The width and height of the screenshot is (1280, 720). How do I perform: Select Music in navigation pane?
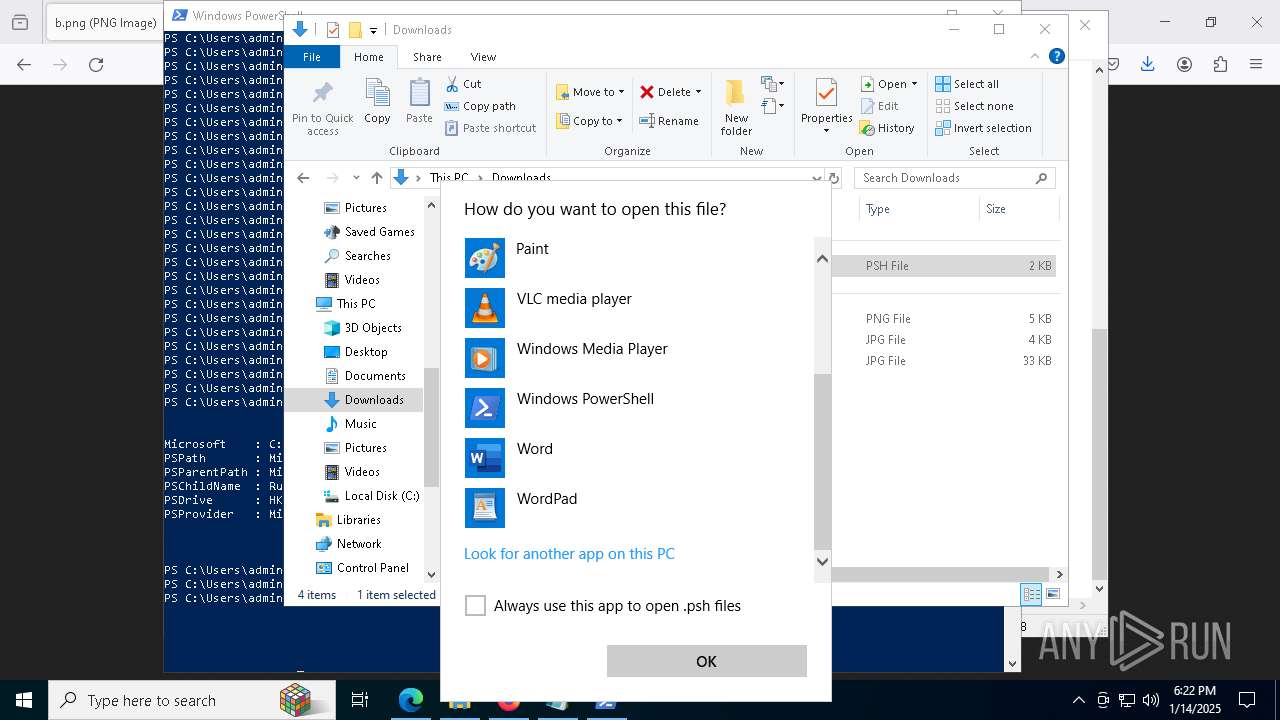tap(350, 424)
